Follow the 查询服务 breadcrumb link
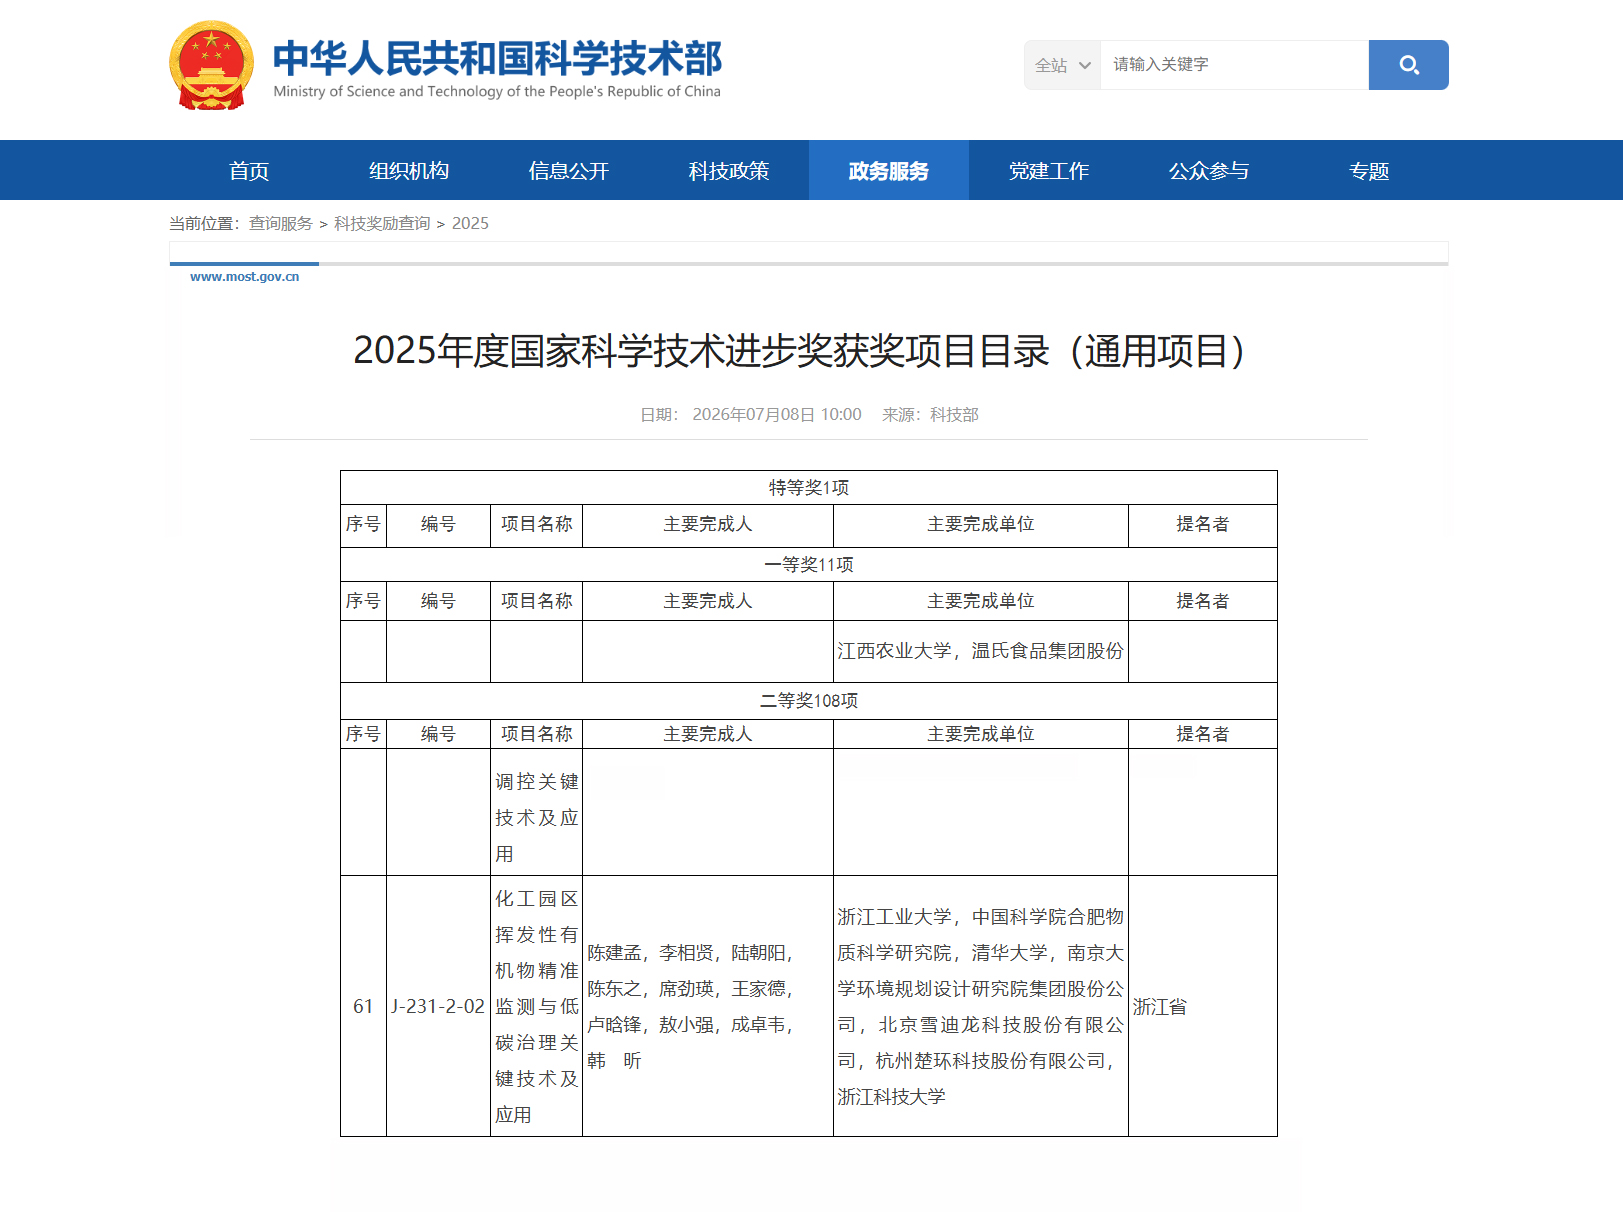The image size is (1623, 1212). (x=281, y=223)
